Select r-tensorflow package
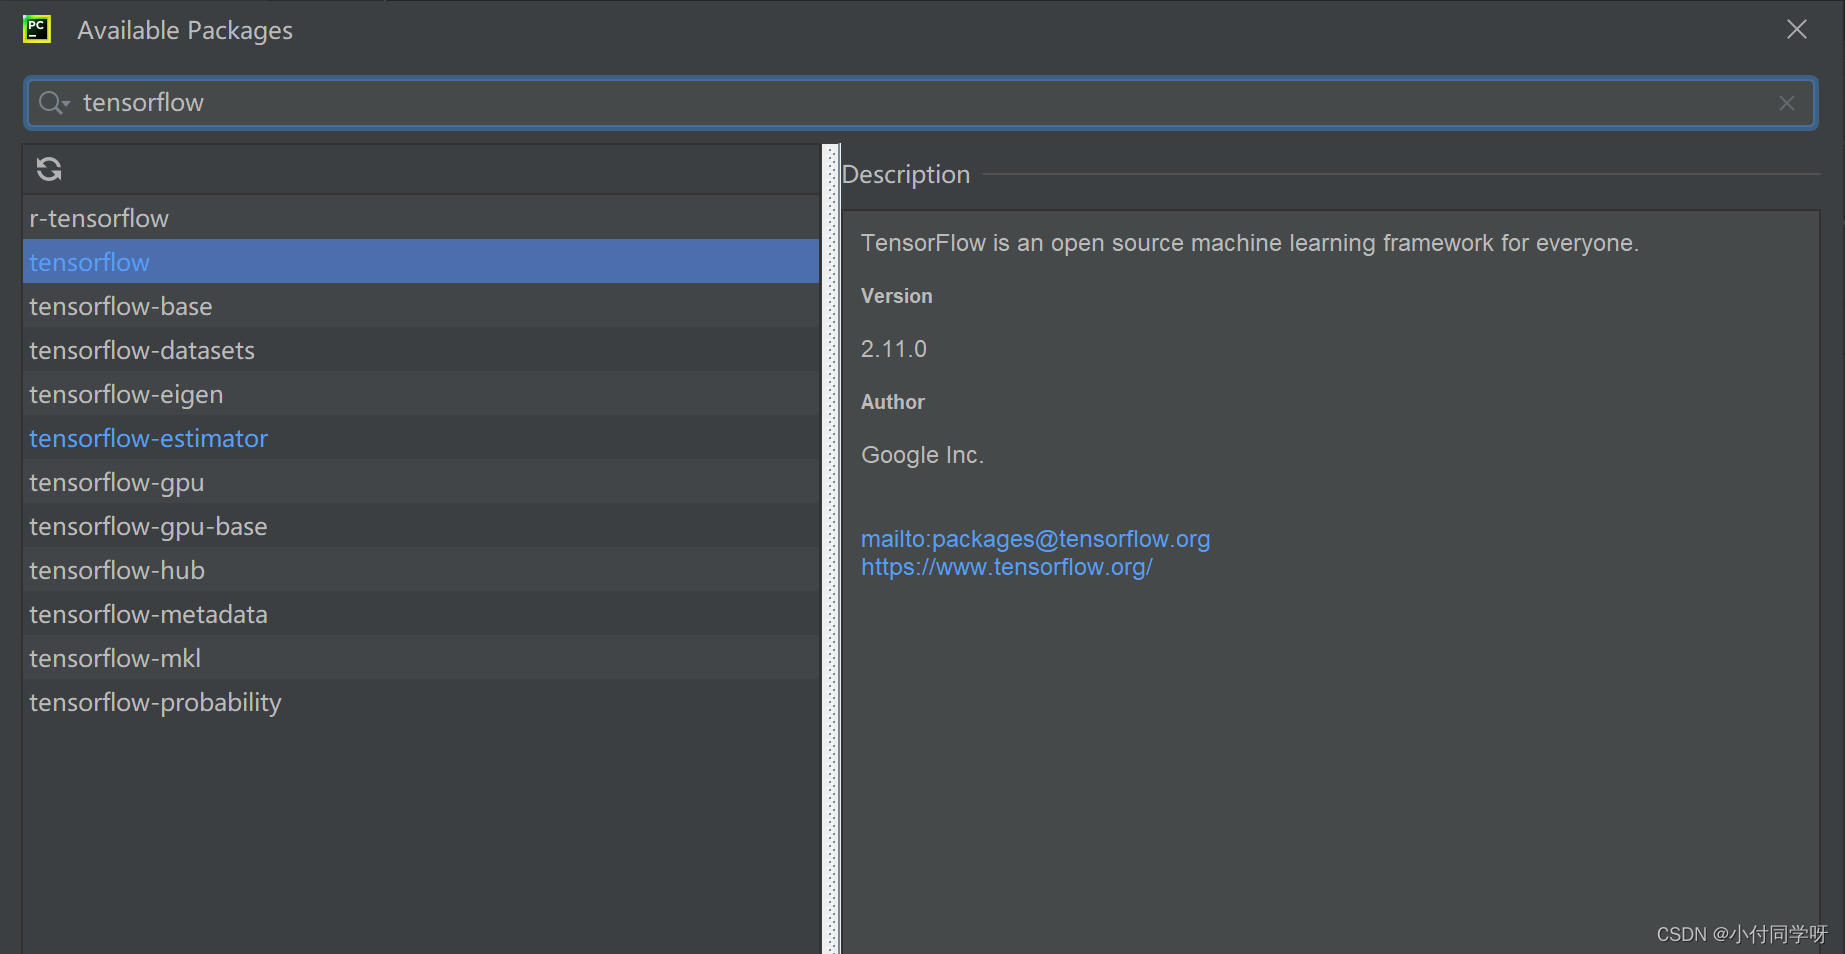1845x954 pixels. point(421,218)
